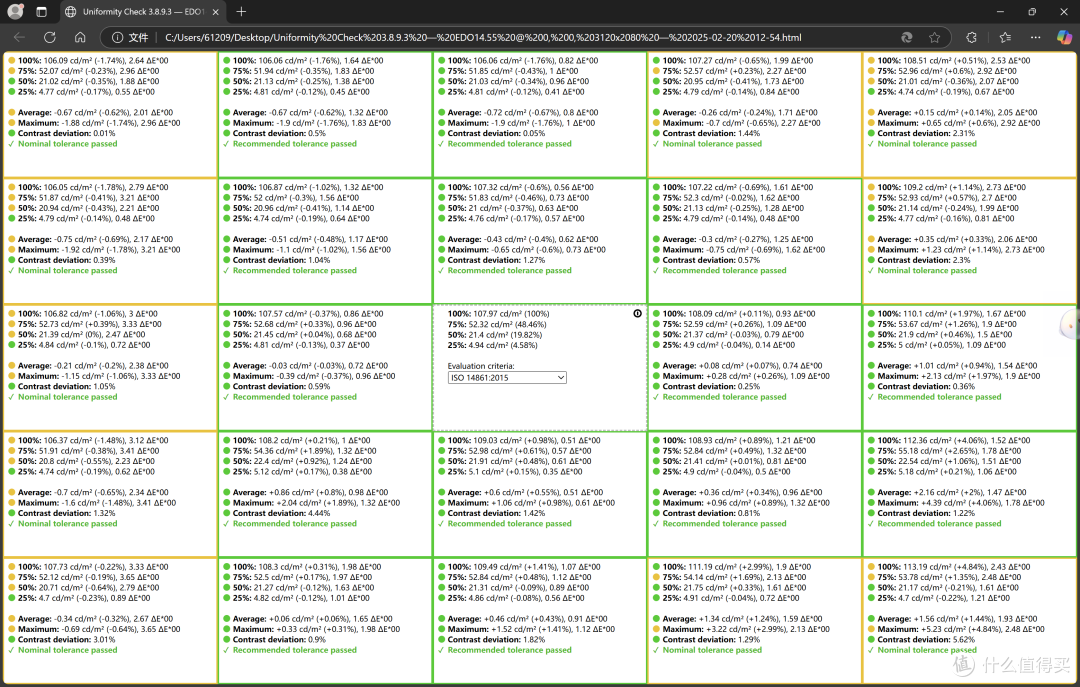Click the "Evaluation criteria:" label

click(481, 366)
